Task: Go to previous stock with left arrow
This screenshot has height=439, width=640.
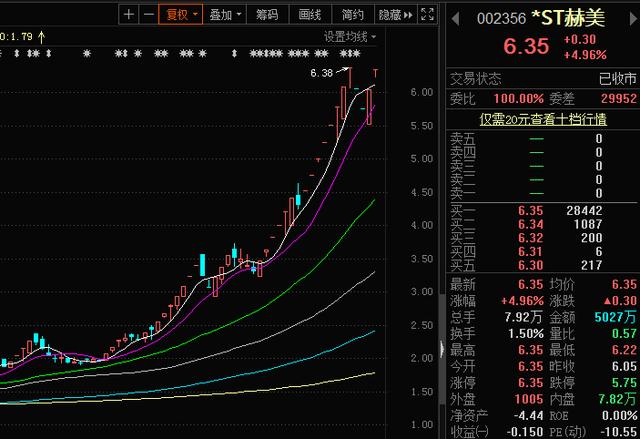Action: click(456, 19)
